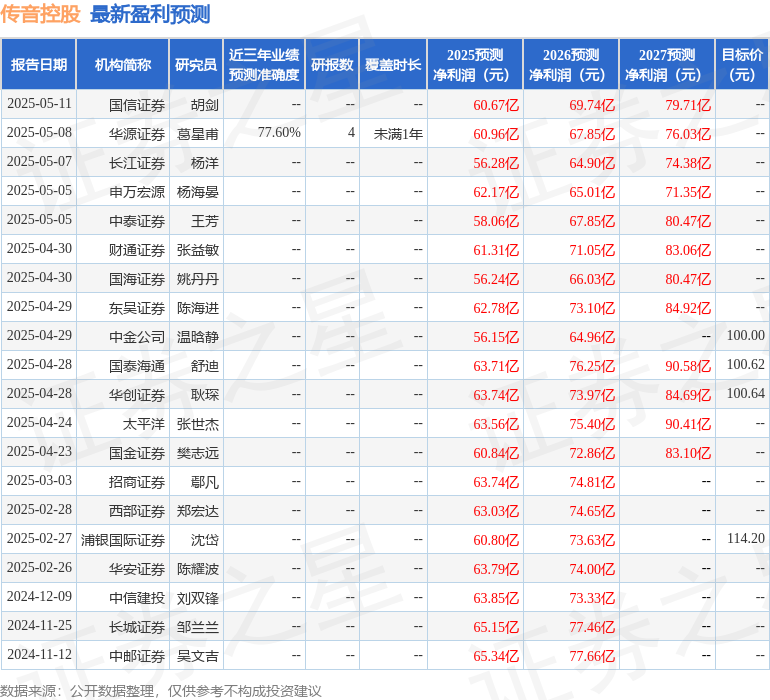Viewport: 770px width, 700px height.
Task: Click the date 2025-02-27
Action: coord(39,538)
